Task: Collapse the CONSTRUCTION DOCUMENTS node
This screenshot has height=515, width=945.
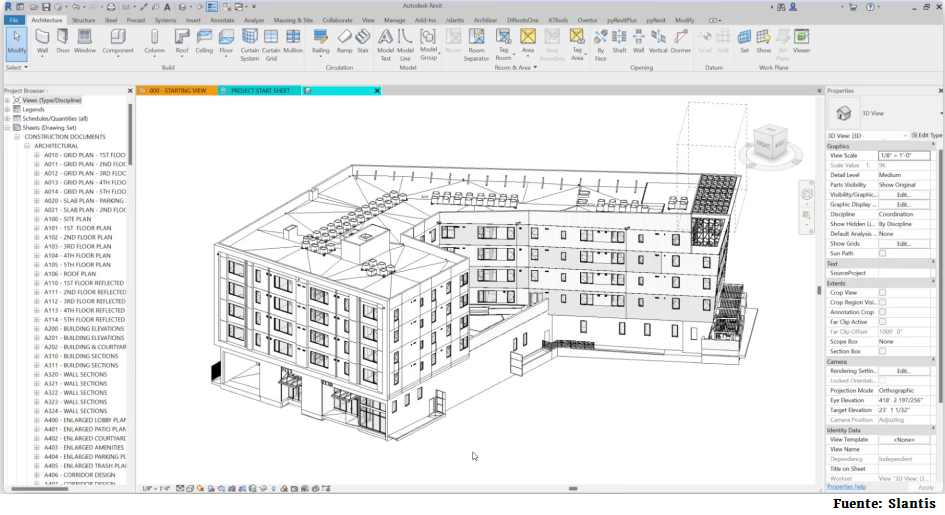Action: [x=17, y=137]
